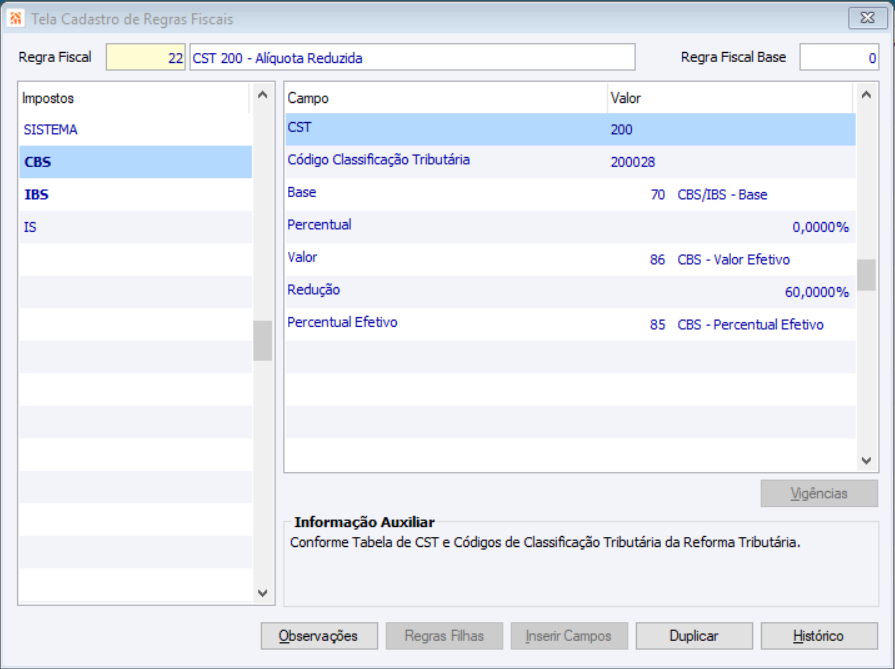Click the CST value 200

(x=621, y=130)
